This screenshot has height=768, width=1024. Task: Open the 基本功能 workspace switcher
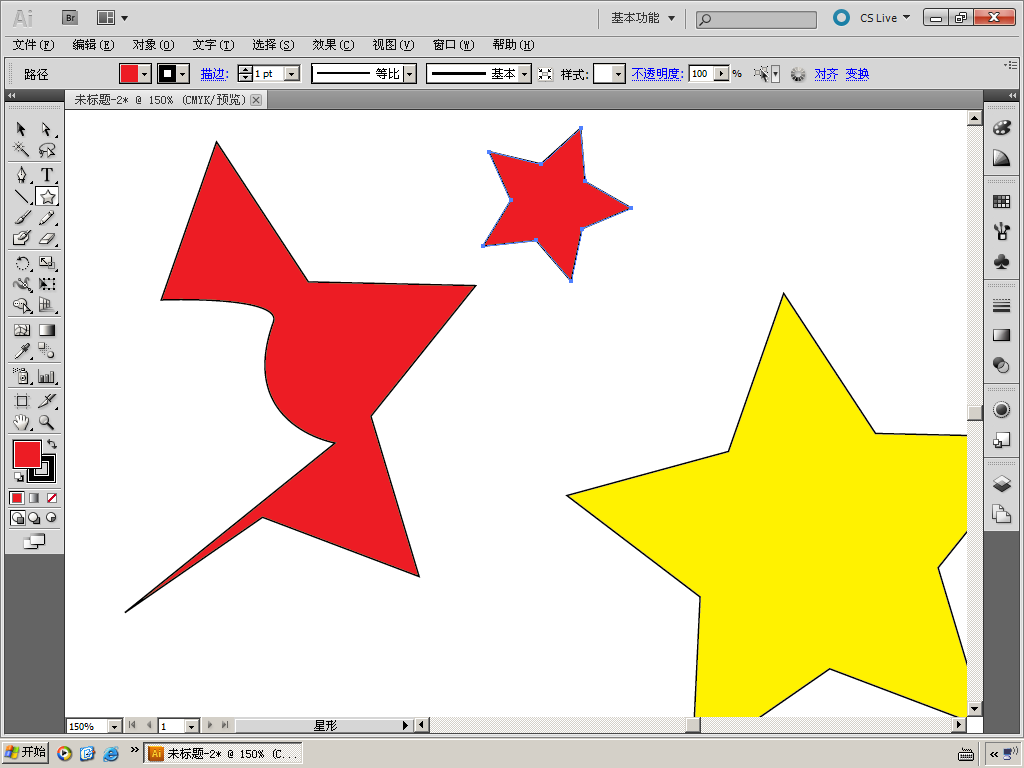[643, 18]
